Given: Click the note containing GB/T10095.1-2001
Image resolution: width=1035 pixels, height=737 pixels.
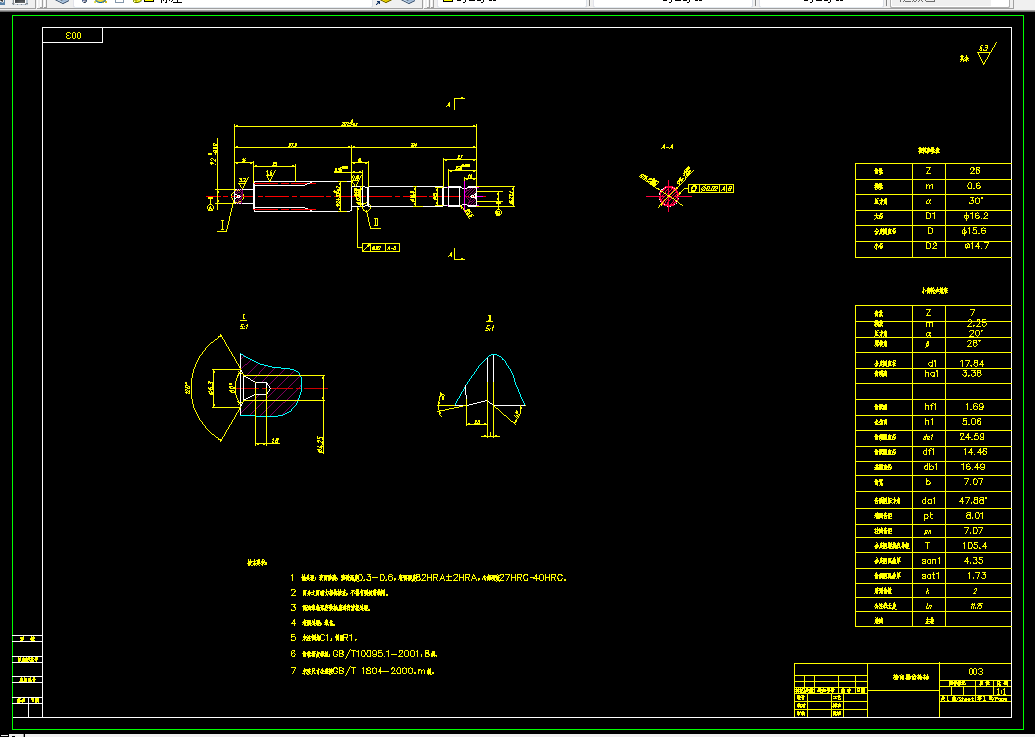Looking at the screenshot, I should coord(364,654).
